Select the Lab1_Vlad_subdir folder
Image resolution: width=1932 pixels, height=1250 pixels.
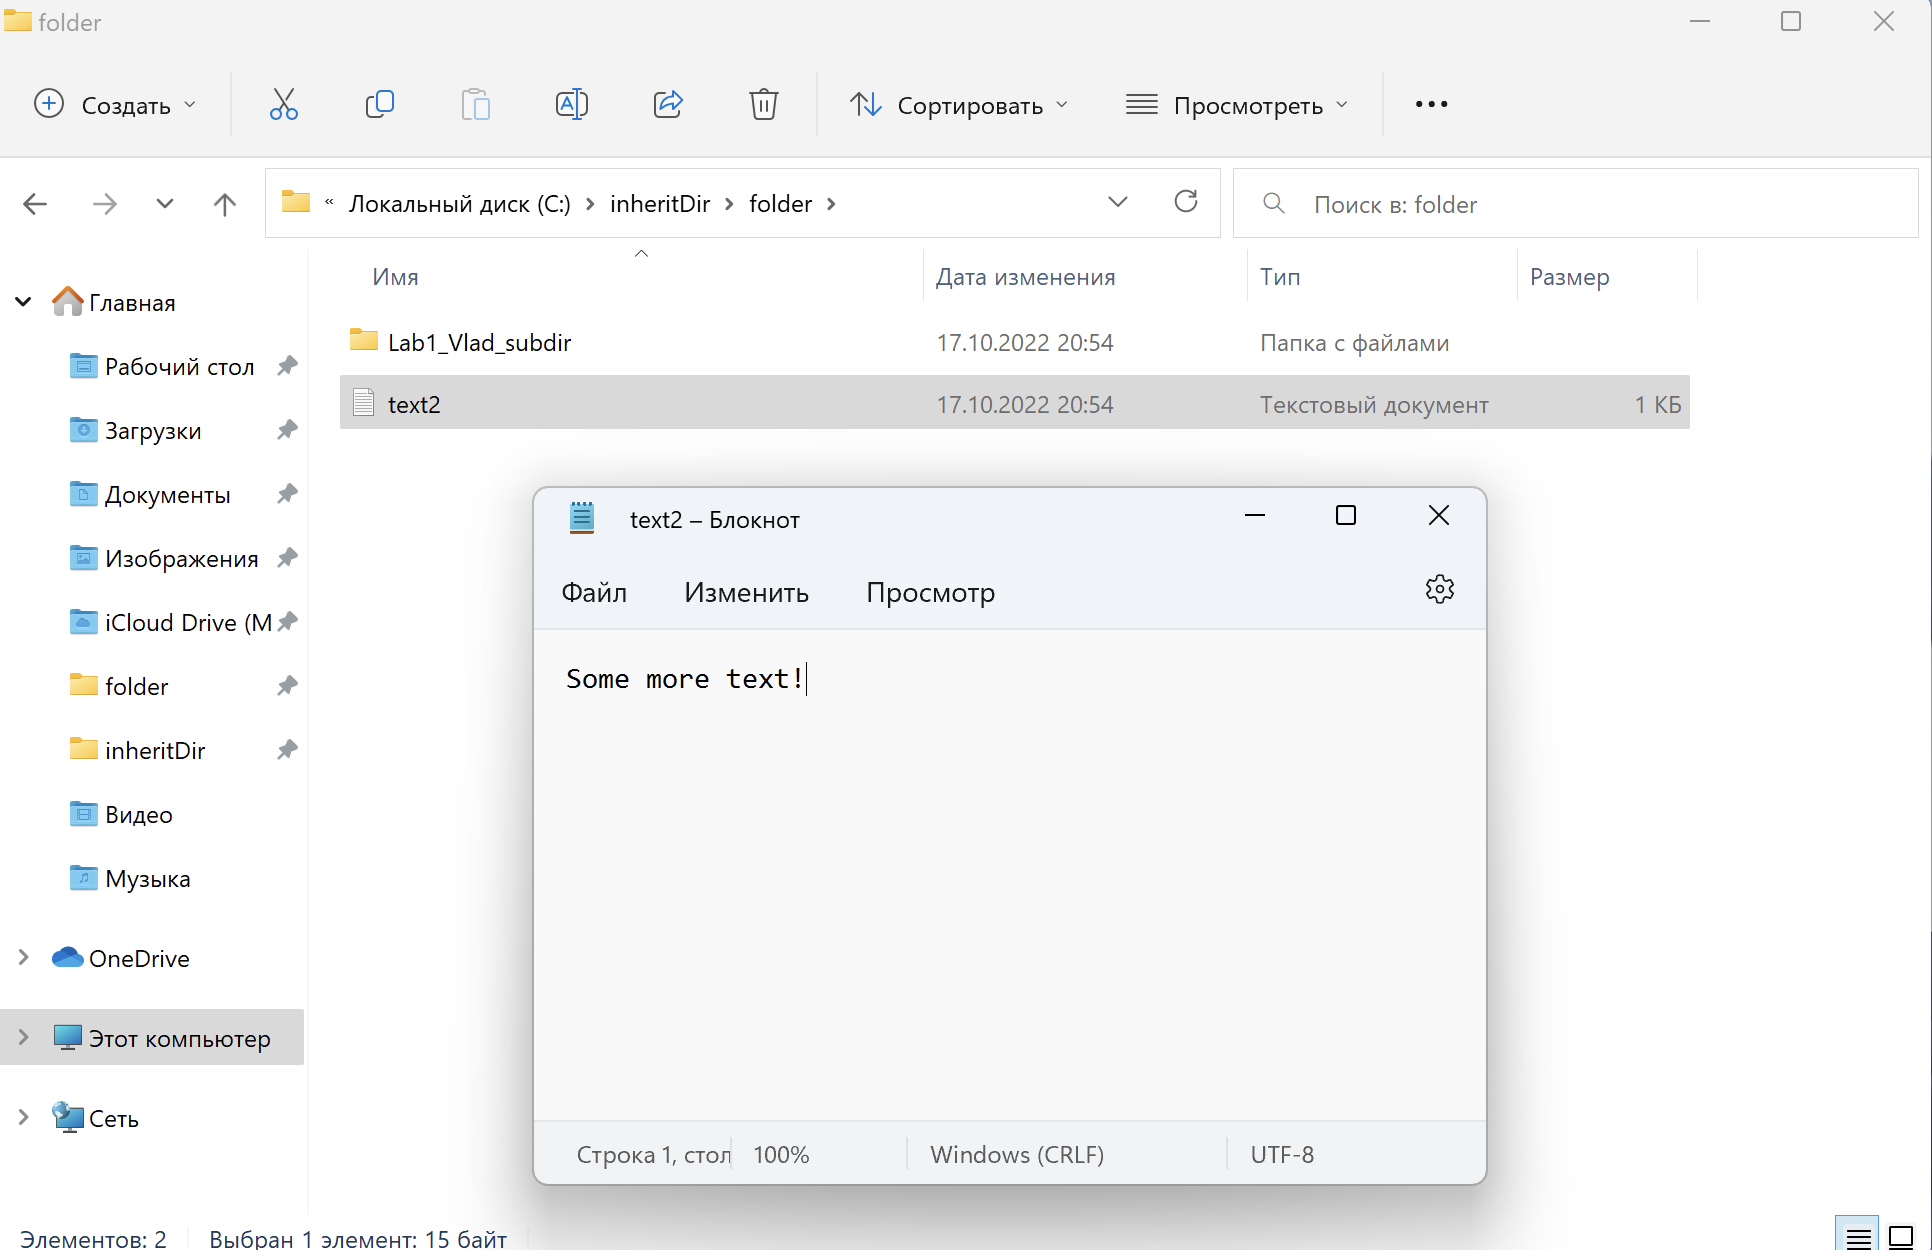[479, 343]
